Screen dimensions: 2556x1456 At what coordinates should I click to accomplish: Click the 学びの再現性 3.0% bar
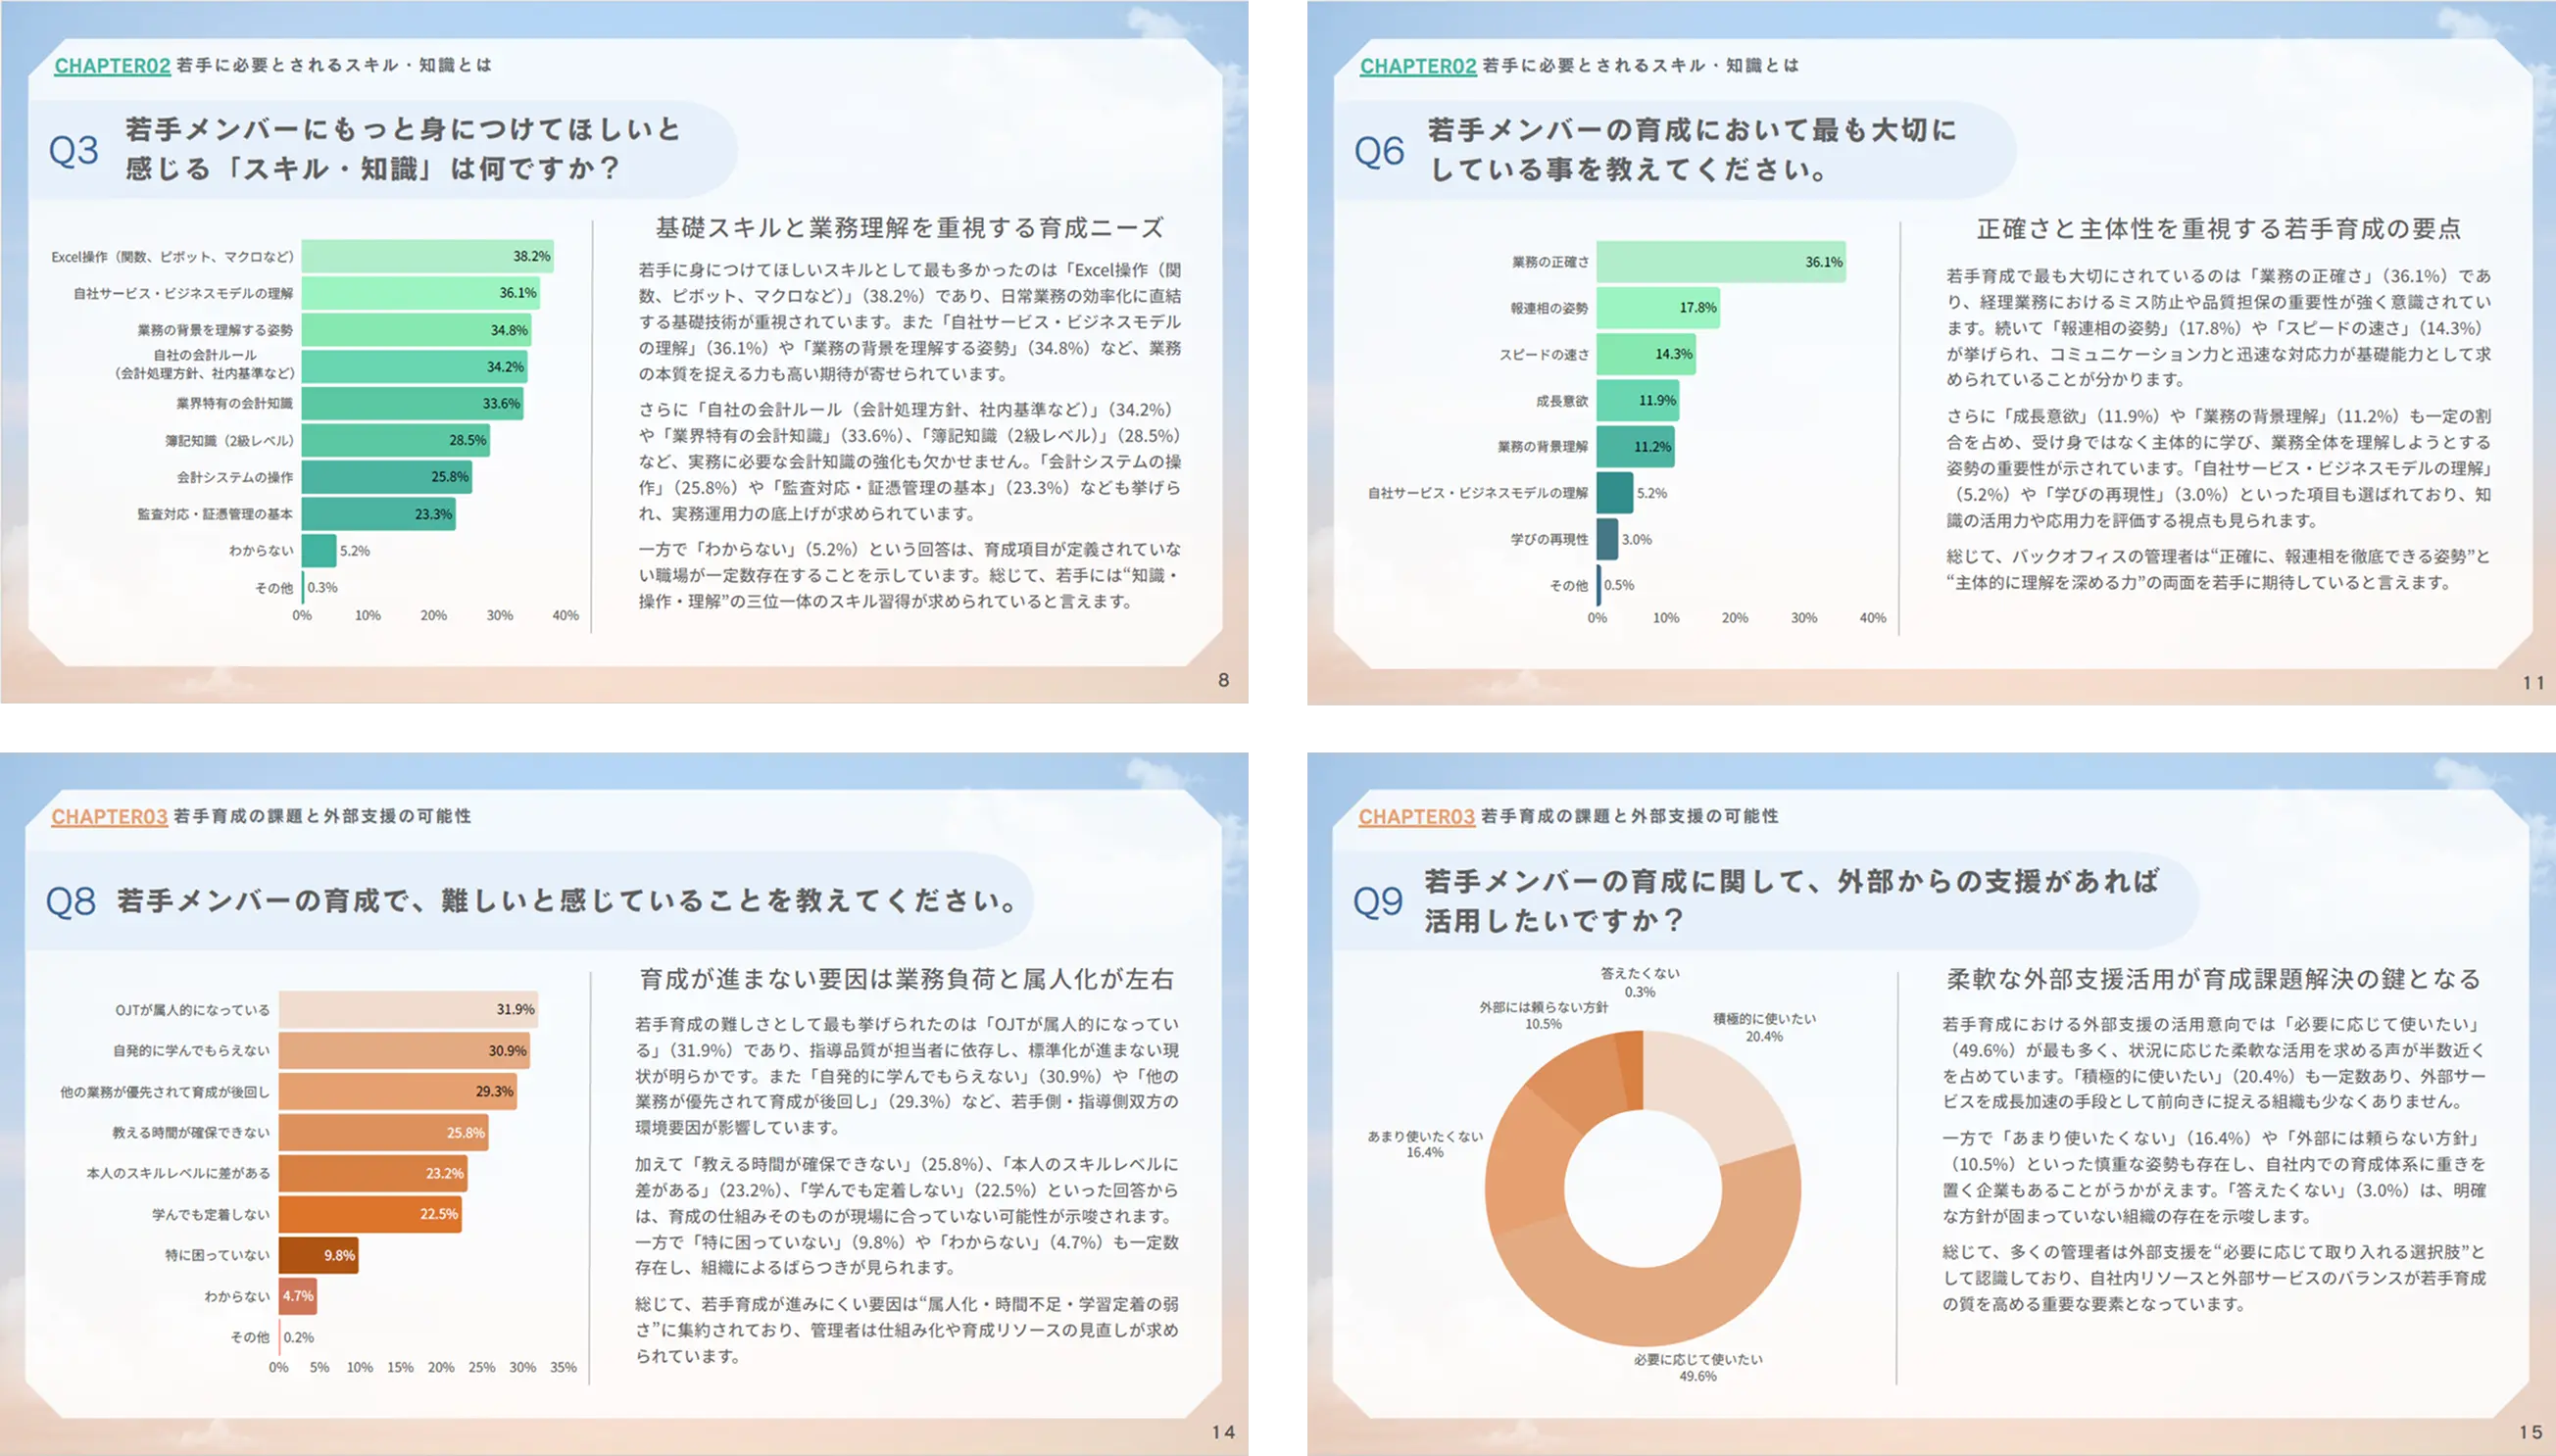[1607, 539]
